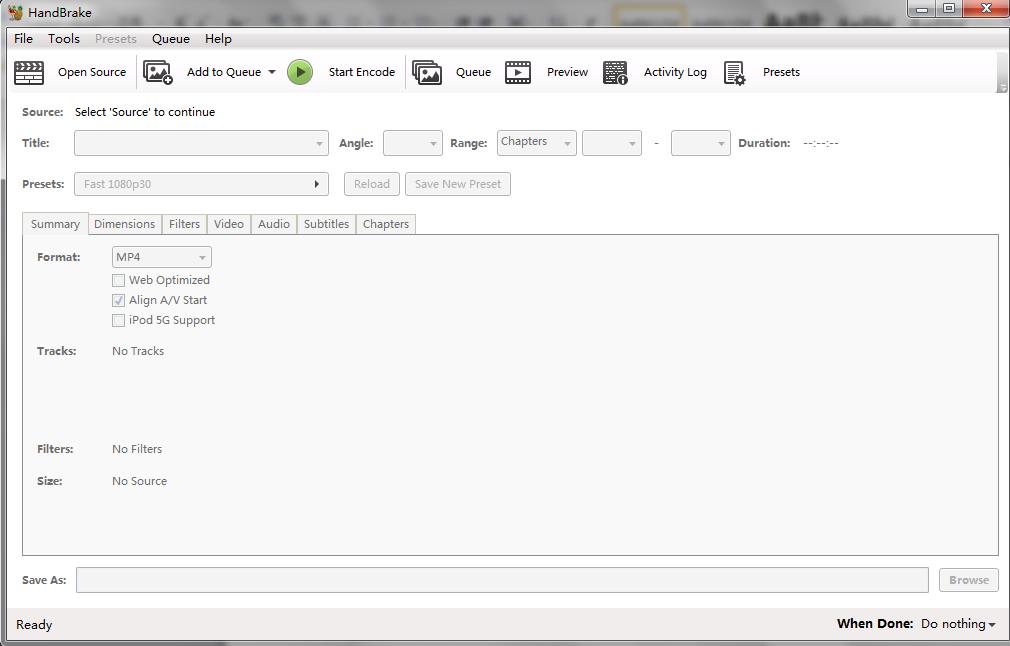Viewport: 1010px width, 646px height.
Task: Click the Activity Log label
Action: 675,72
